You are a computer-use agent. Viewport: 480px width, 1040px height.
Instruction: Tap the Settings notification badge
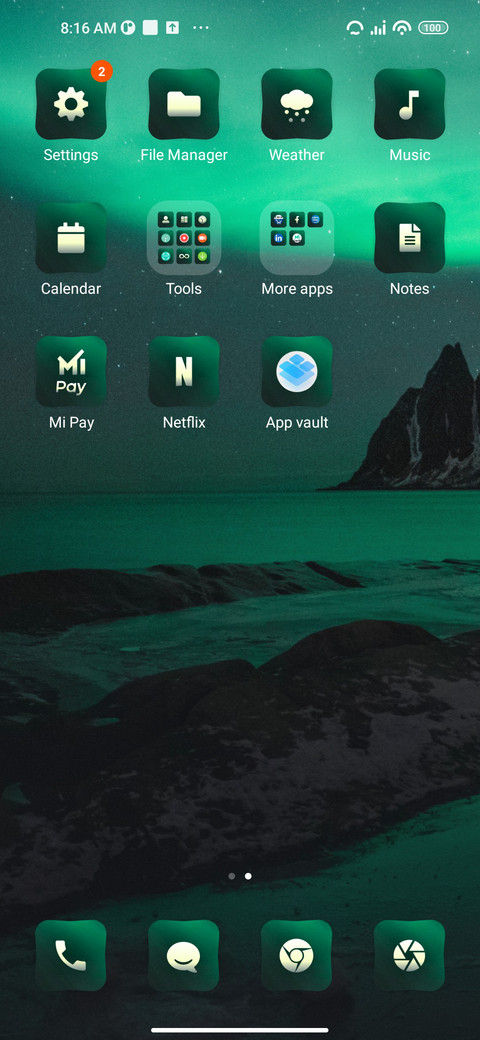click(101, 72)
